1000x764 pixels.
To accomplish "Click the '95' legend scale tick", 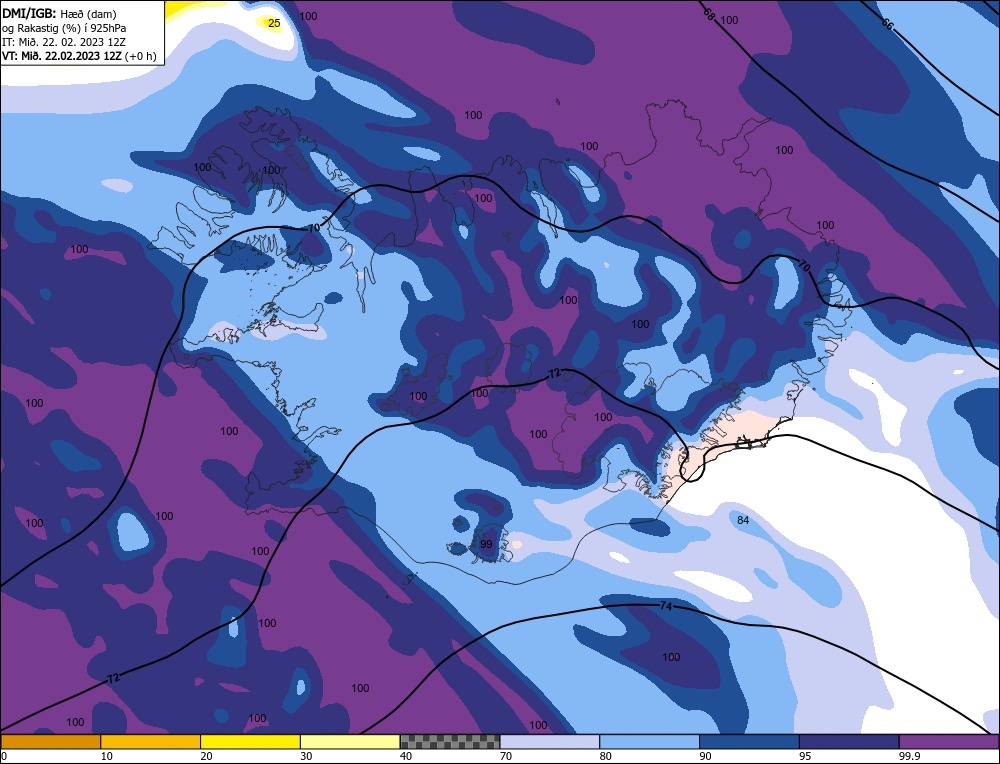I will tap(805, 756).
